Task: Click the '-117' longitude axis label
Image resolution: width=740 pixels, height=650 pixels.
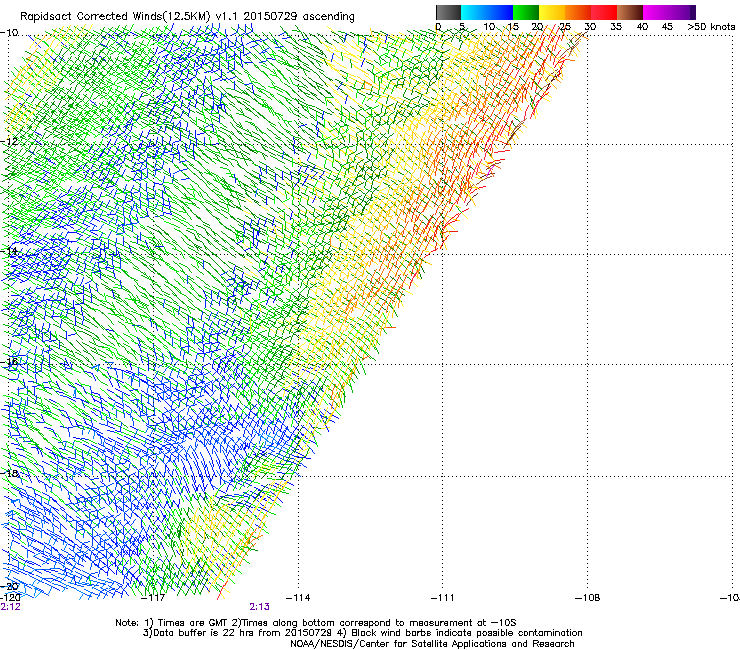Action: [153, 598]
